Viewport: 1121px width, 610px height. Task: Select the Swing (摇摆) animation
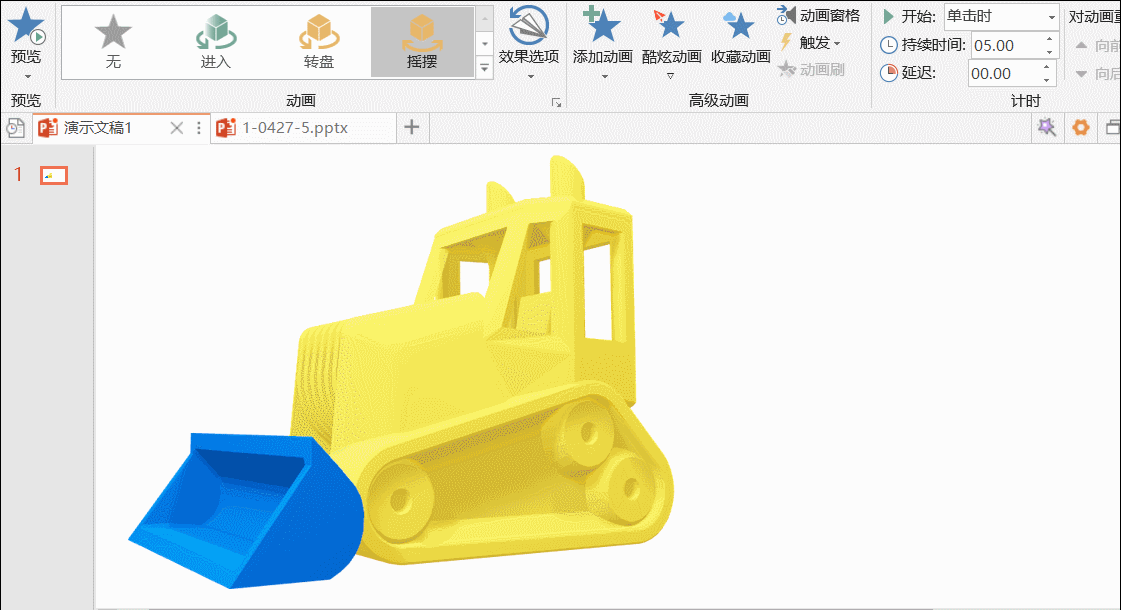click(x=422, y=41)
